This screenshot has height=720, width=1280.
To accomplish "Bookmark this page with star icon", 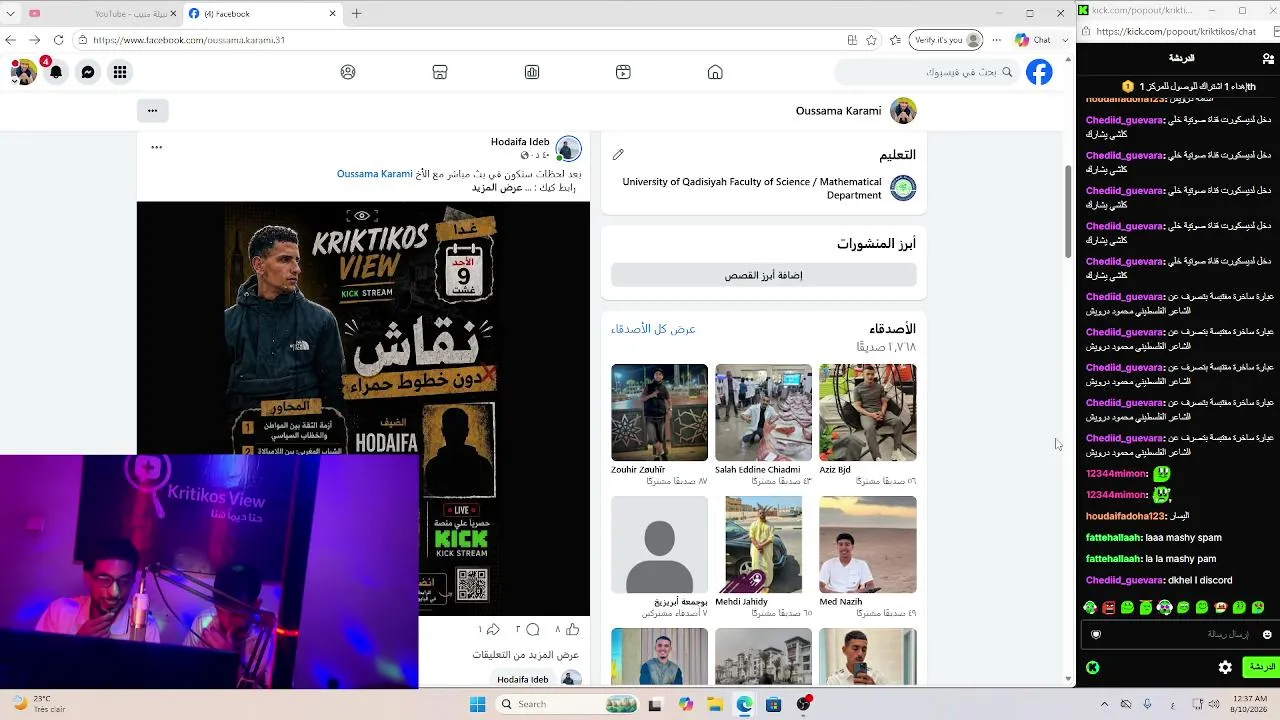I will point(871,40).
